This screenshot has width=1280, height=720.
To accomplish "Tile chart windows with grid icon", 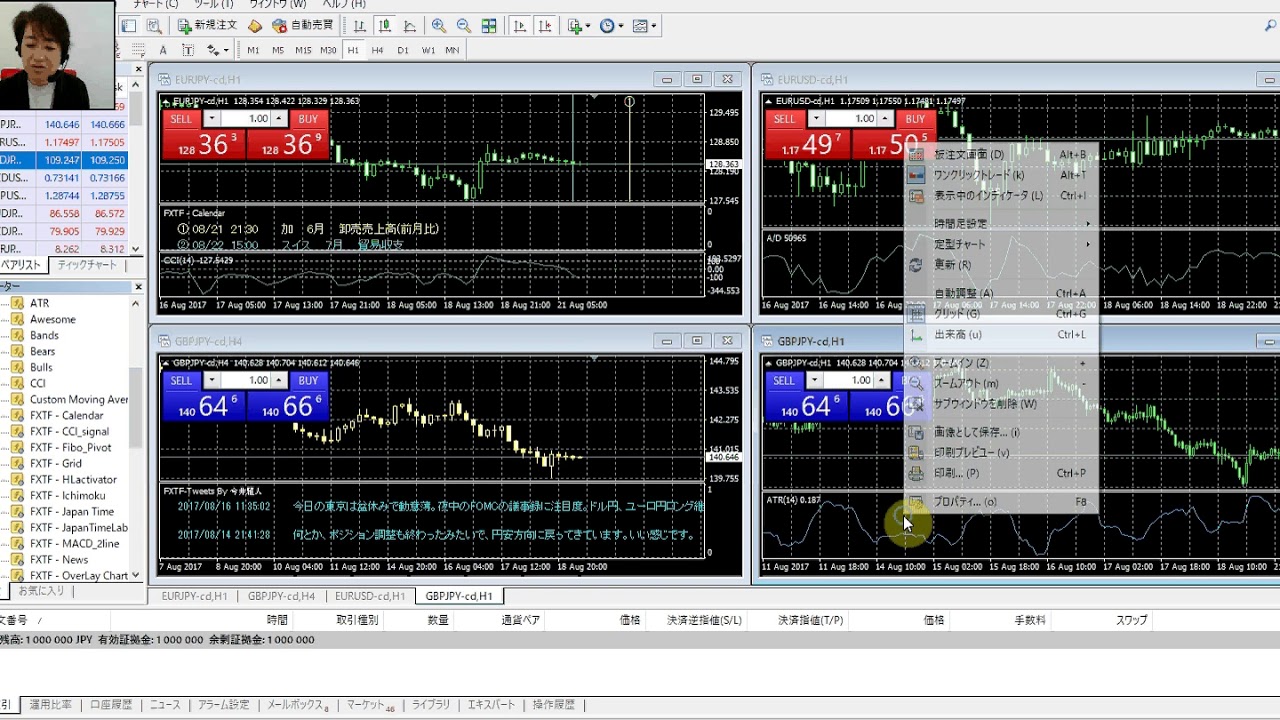I will pyautogui.click(x=489, y=26).
